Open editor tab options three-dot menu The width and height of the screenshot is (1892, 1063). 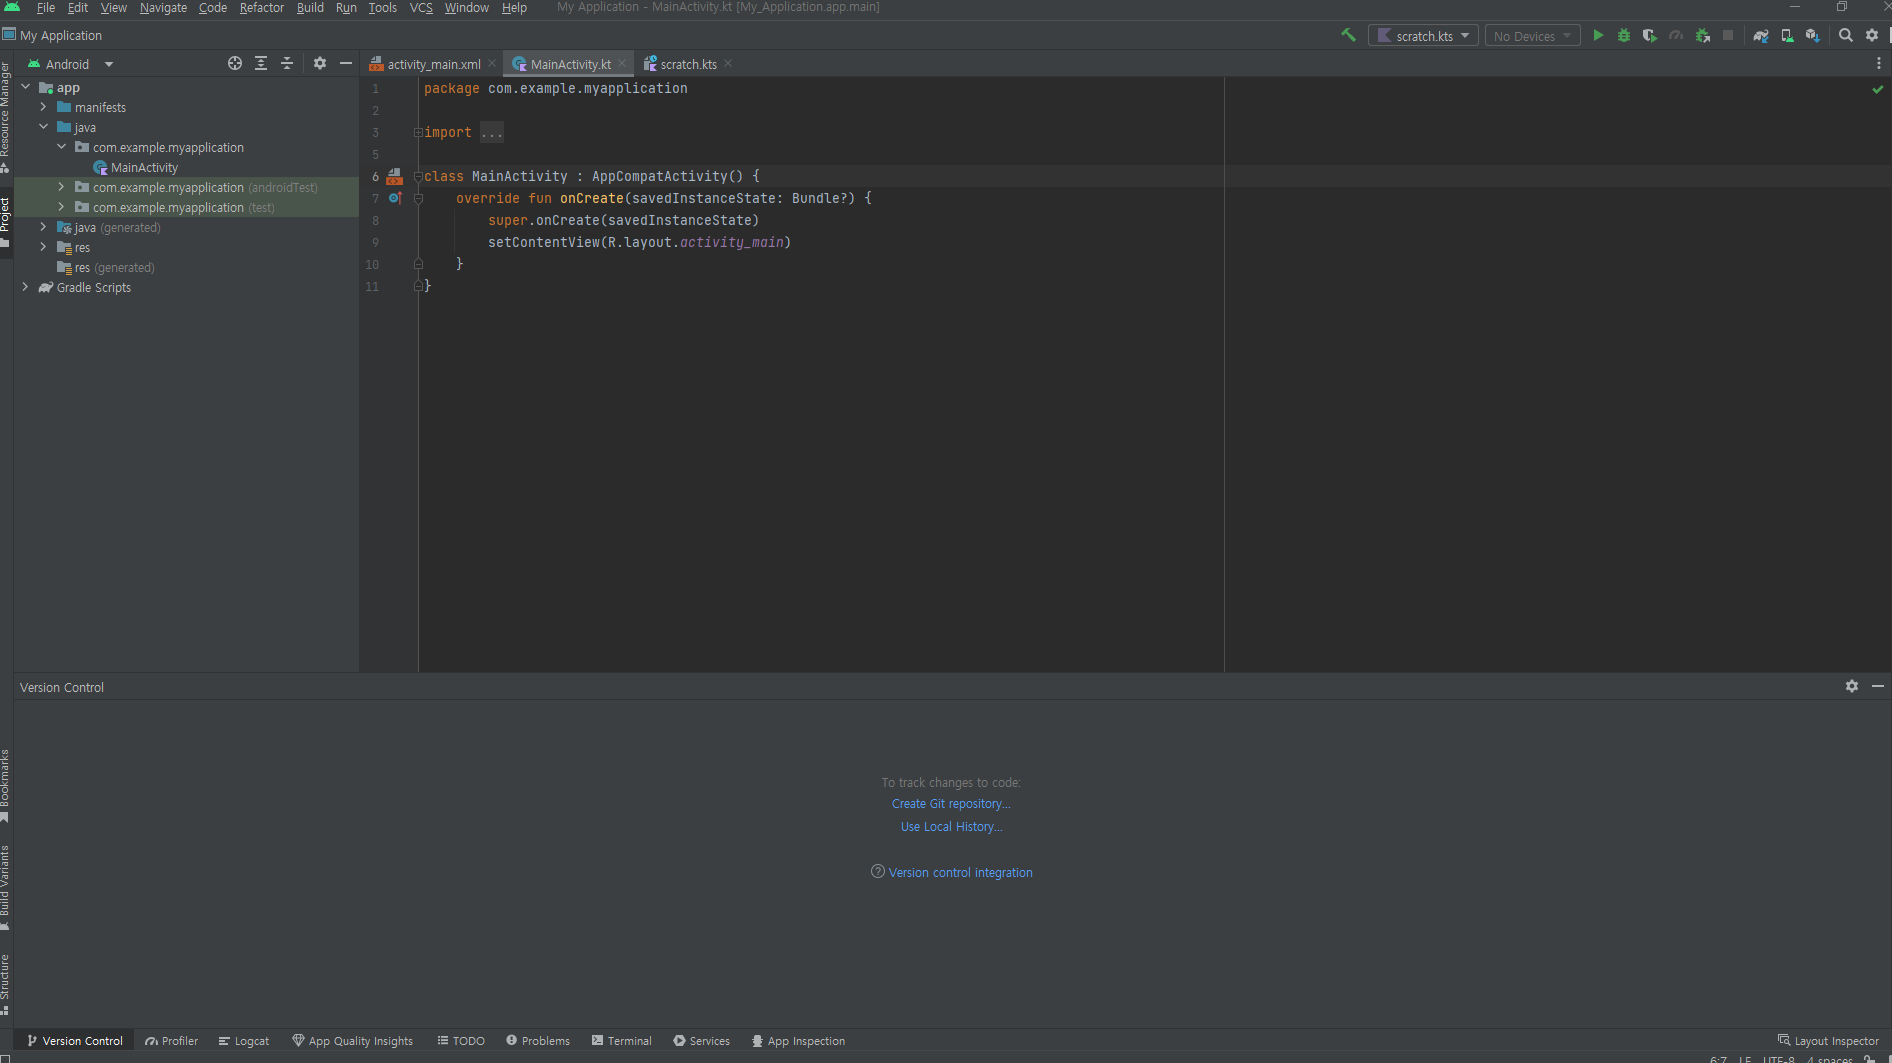1879,63
